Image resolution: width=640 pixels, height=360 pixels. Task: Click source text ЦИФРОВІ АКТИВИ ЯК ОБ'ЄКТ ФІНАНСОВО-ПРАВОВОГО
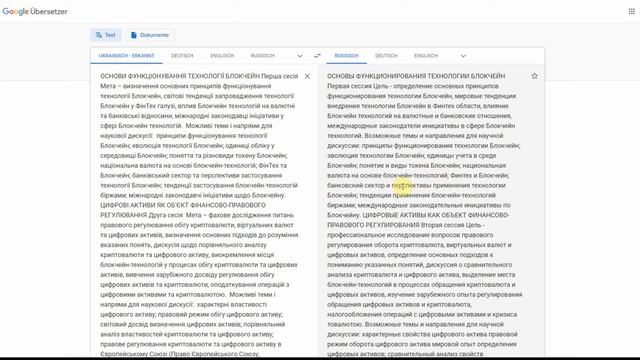pyautogui.click(x=183, y=205)
